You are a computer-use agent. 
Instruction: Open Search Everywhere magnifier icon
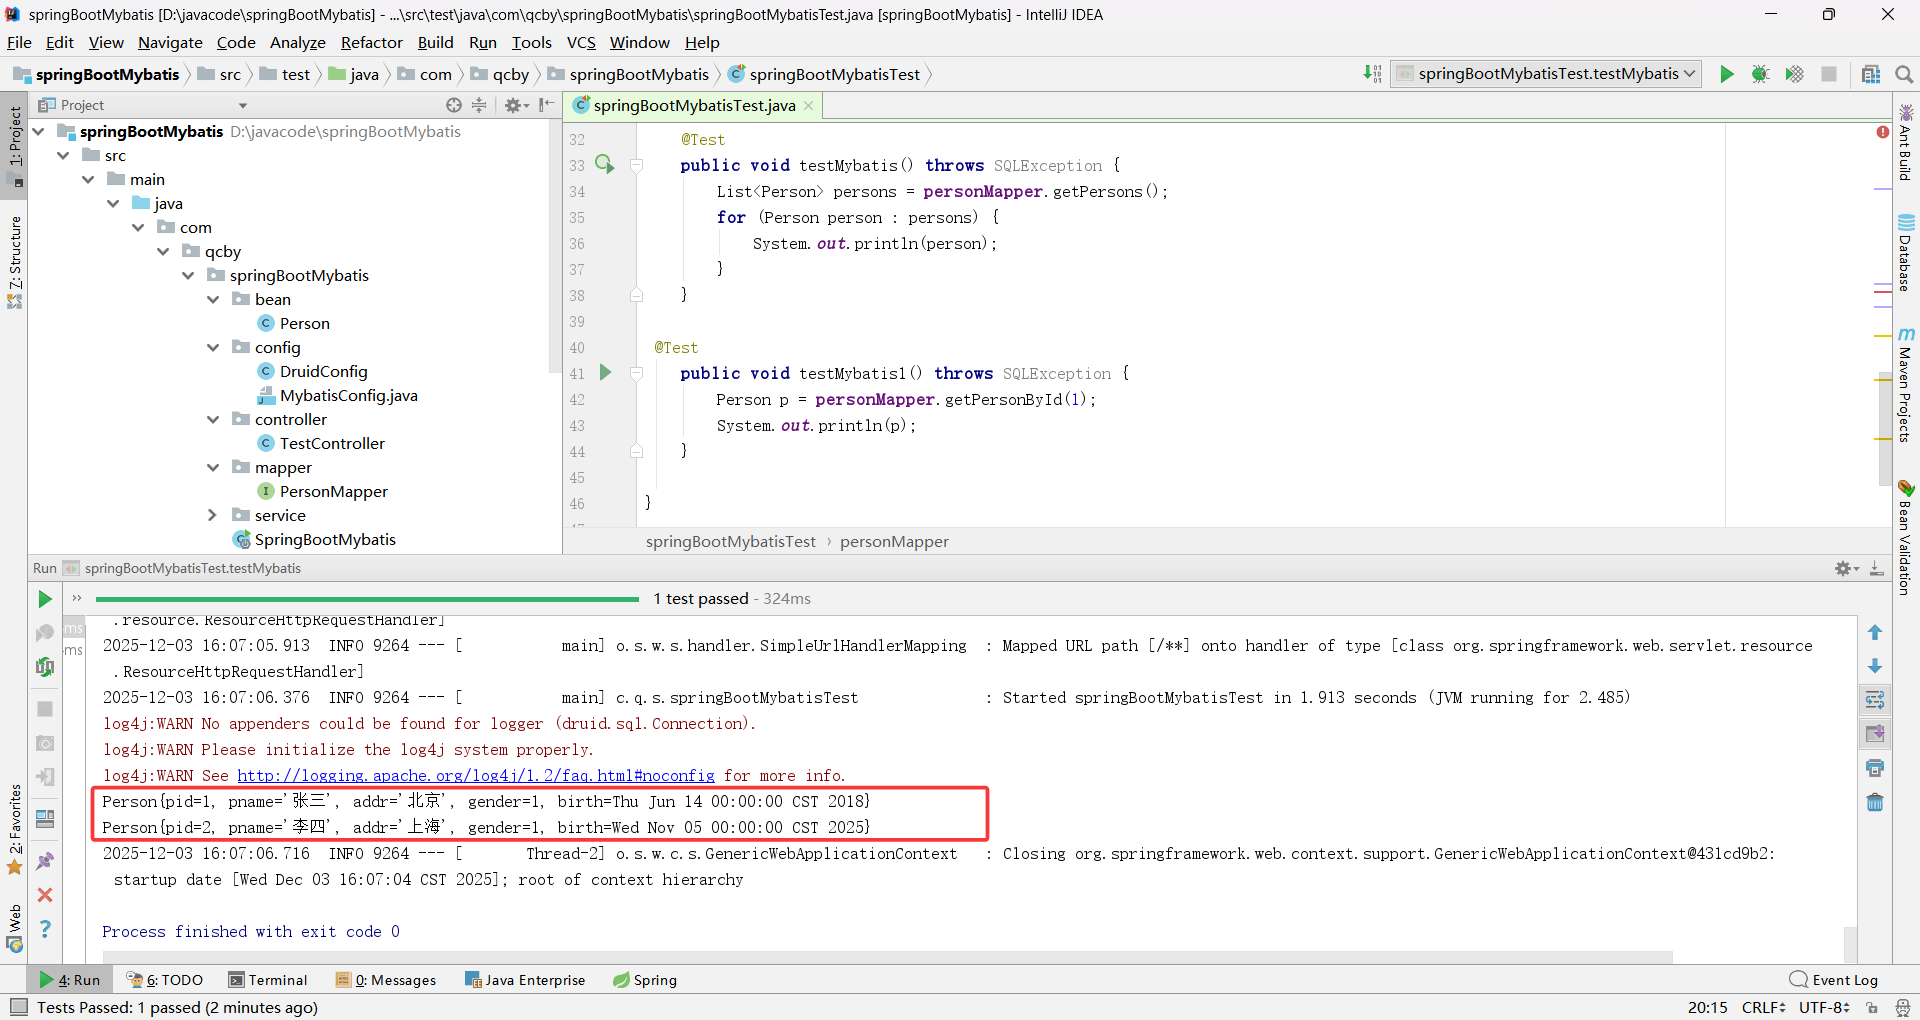(x=1904, y=74)
